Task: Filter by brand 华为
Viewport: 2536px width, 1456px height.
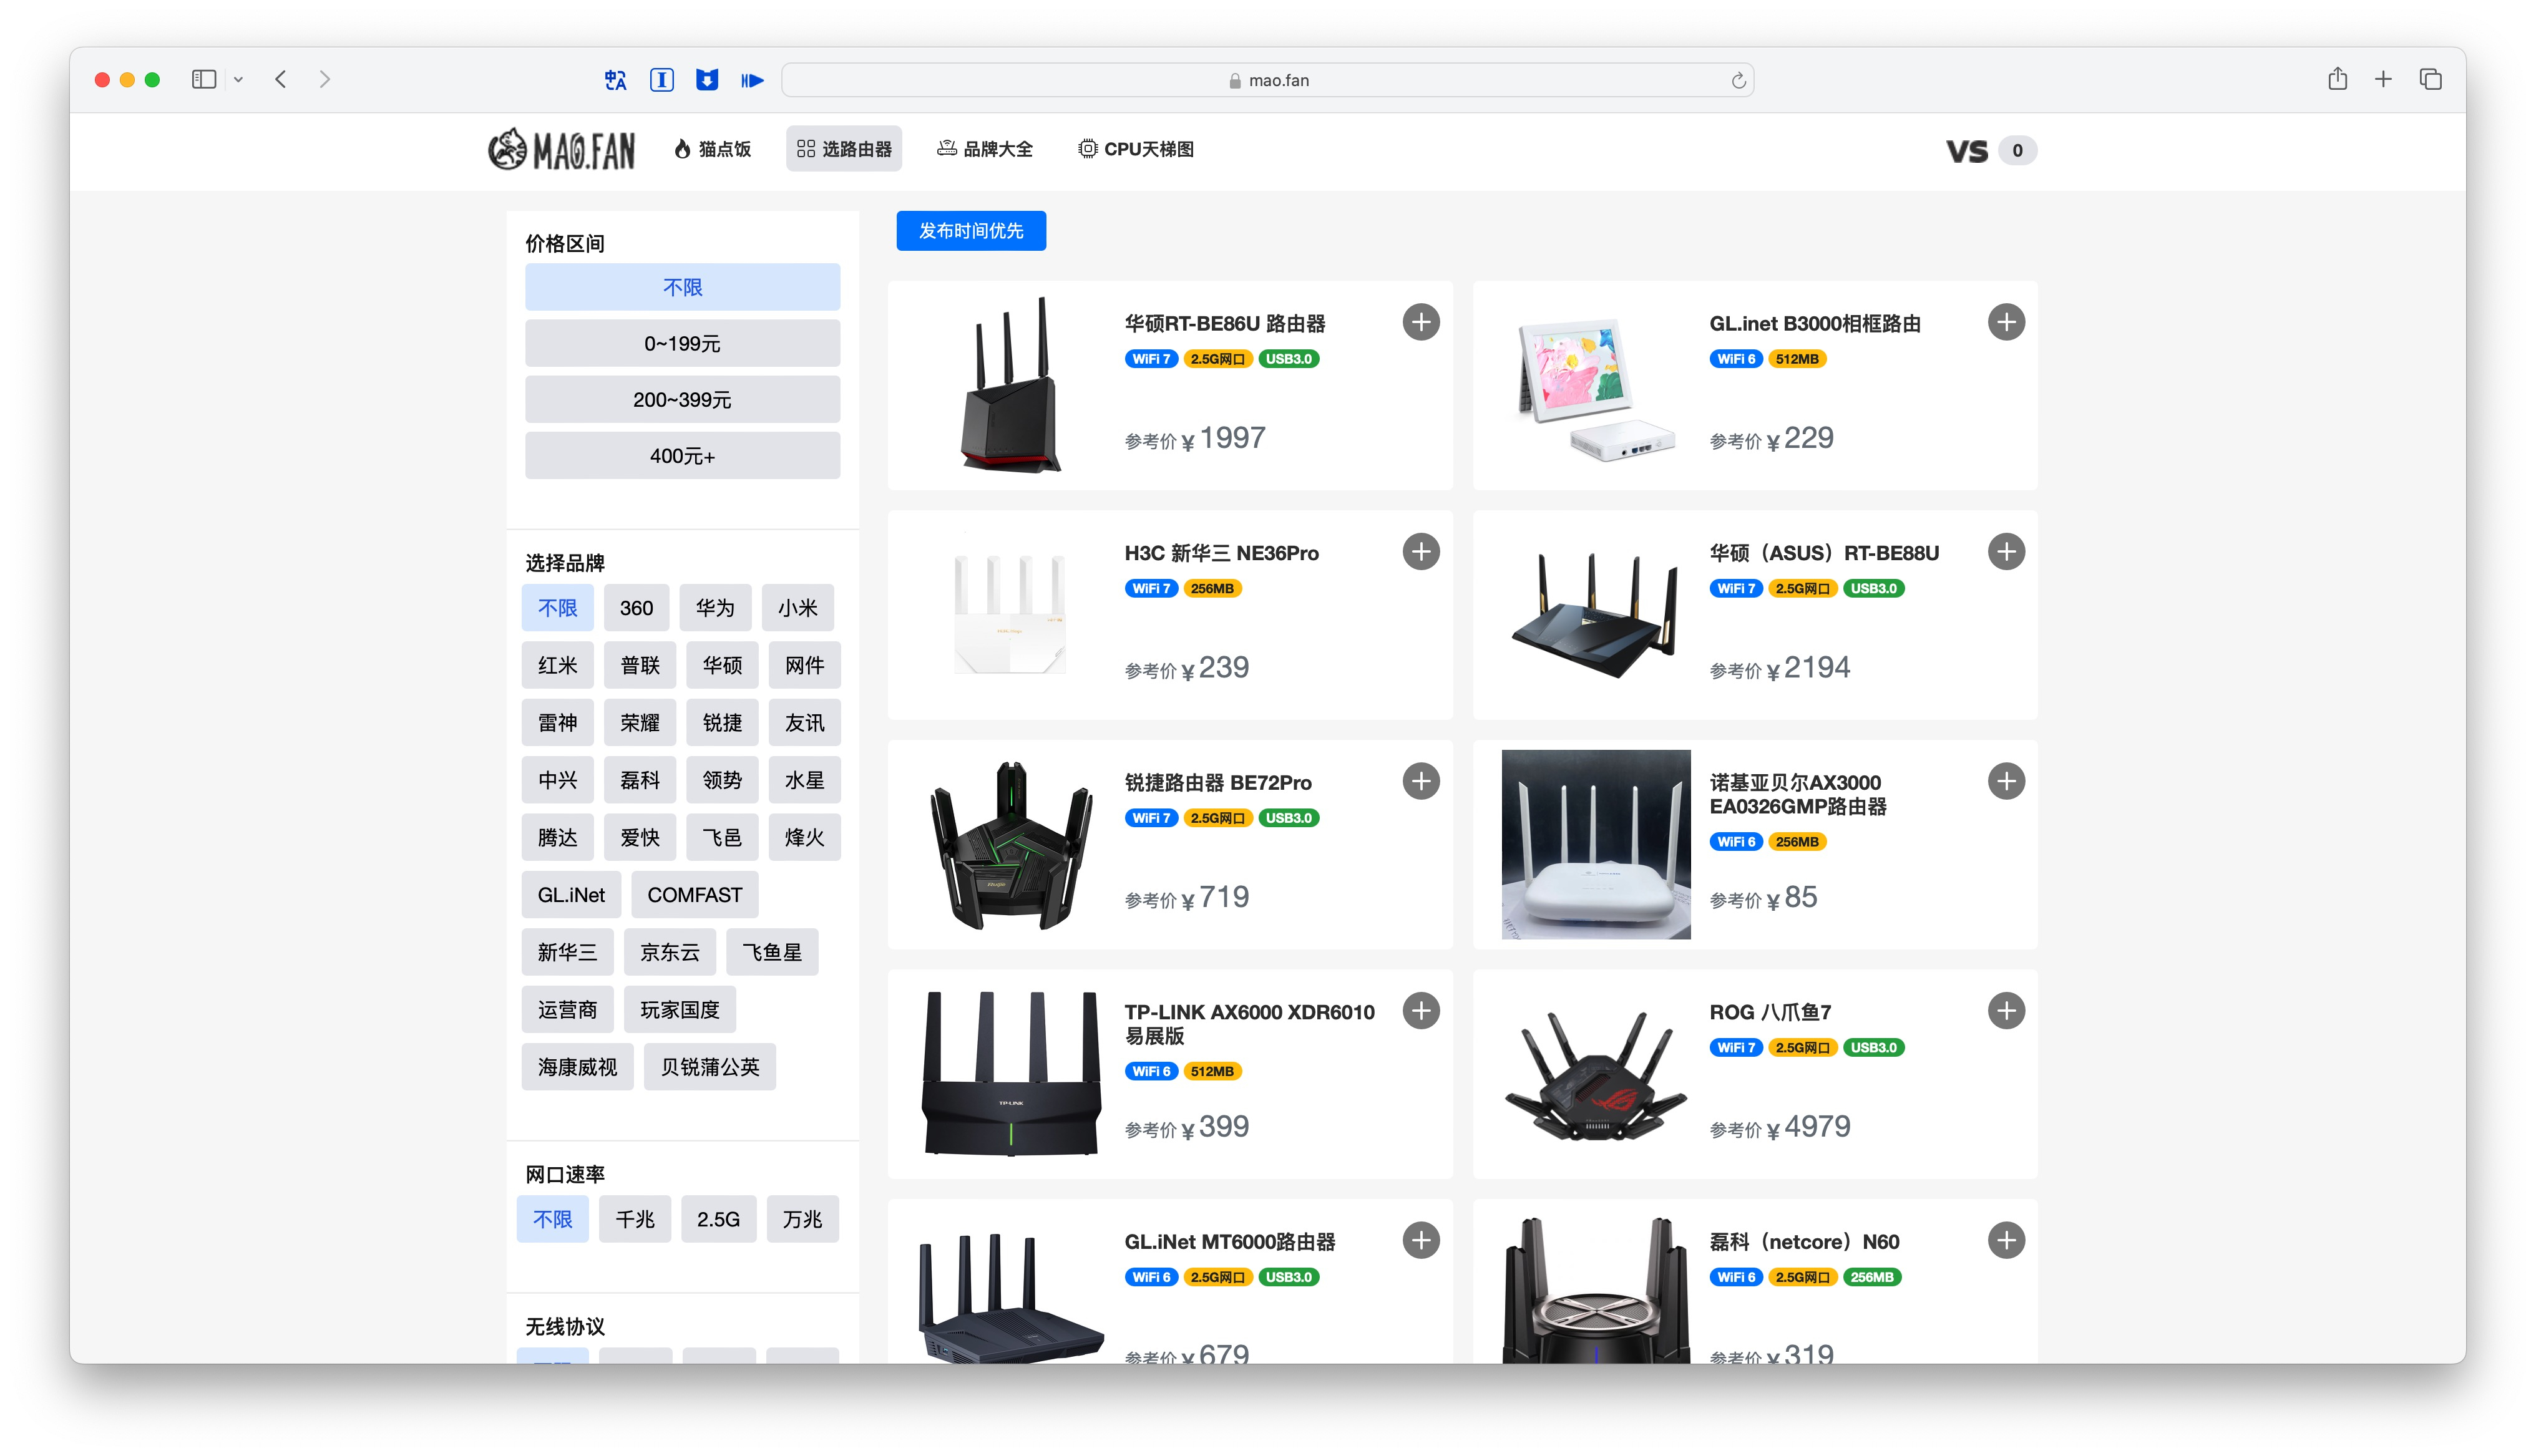Action: 715,608
